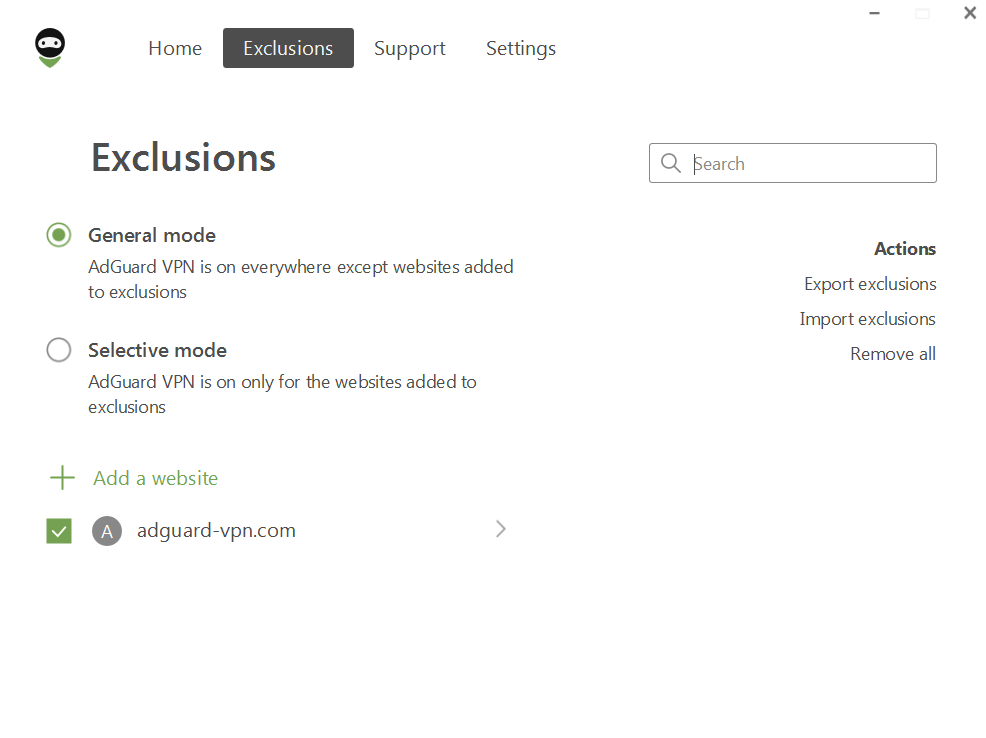The height and width of the screenshot is (738, 986).
Task: Click the AdGuard VPN ninja logo
Action: (50, 48)
